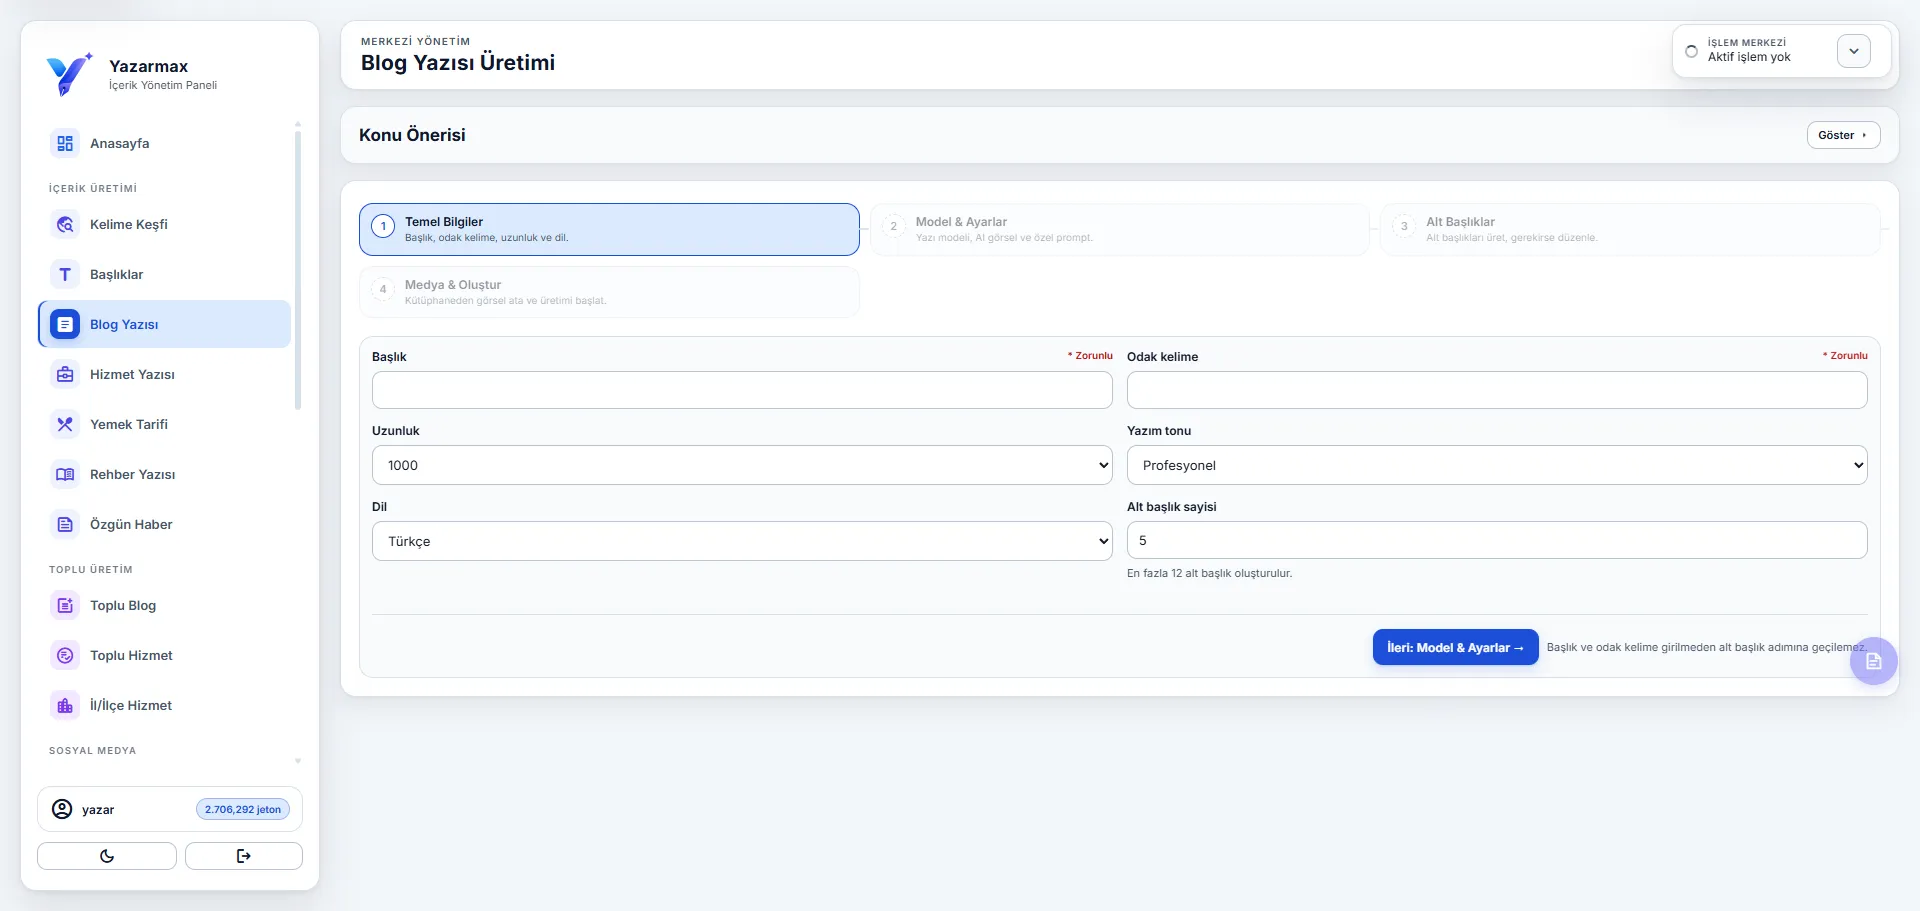Click the Alt başlık sayisi field
The height and width of the screenshot is (911, 1920).
point(1497,540)
